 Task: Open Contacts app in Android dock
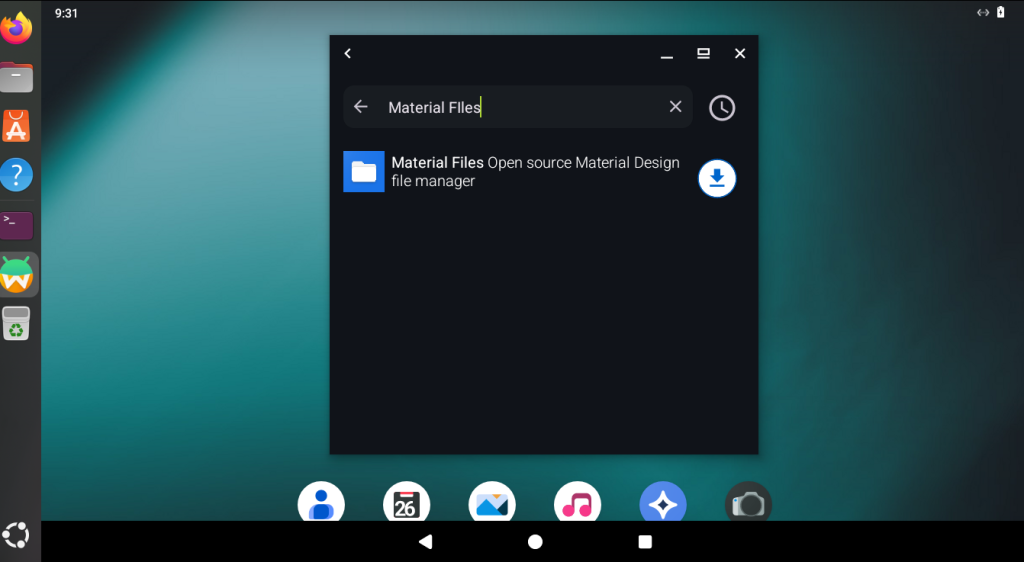[x=321, y=503]
